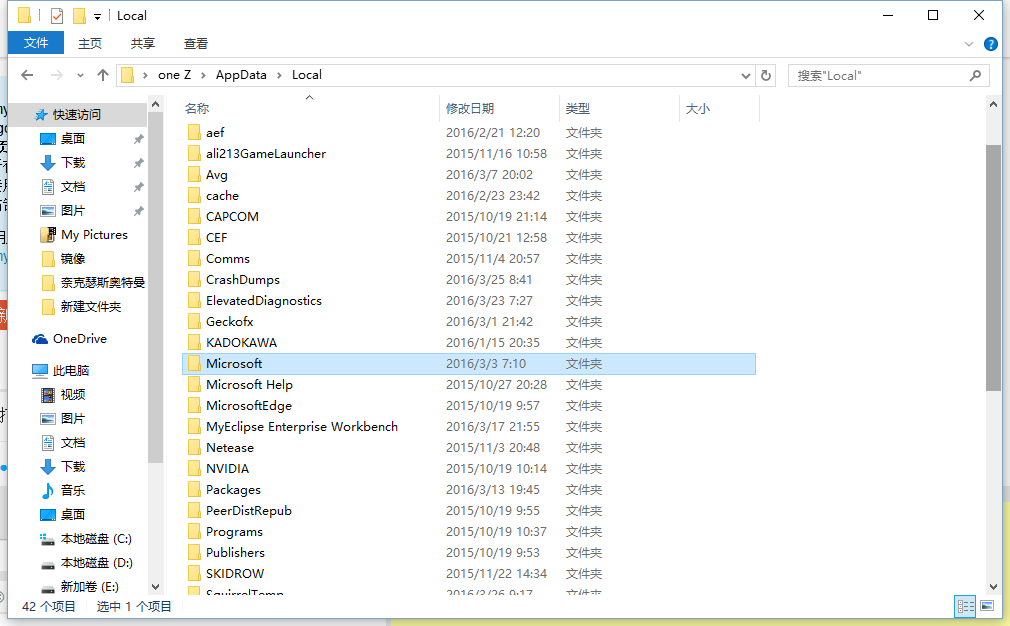Expand chevron after one Z breadcrumb
This screenshot has height=626, width=1010.
click(204, 75)
